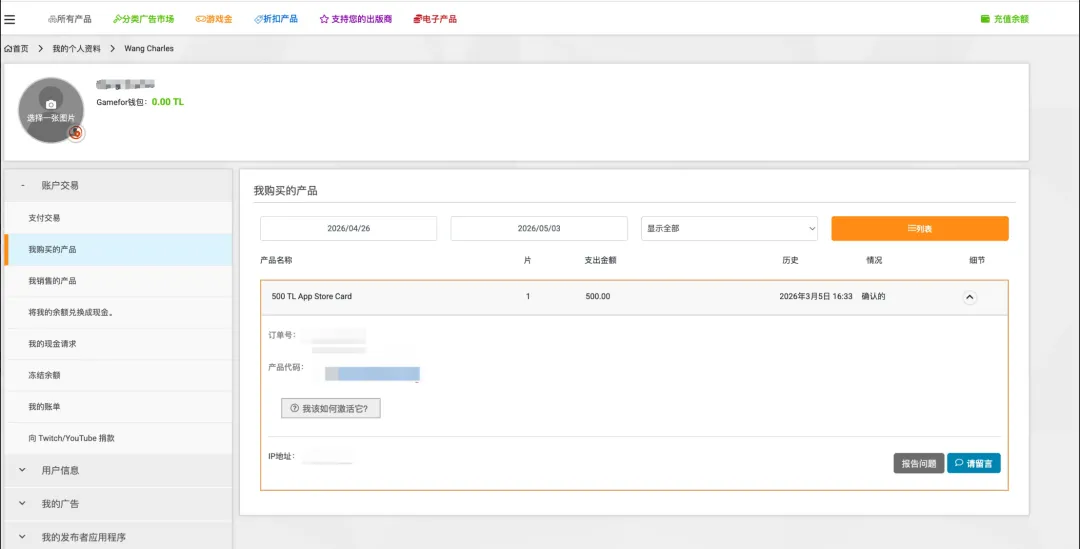Click 500 TL App Store Card row

pyautogui.click(x=634, y=297)
